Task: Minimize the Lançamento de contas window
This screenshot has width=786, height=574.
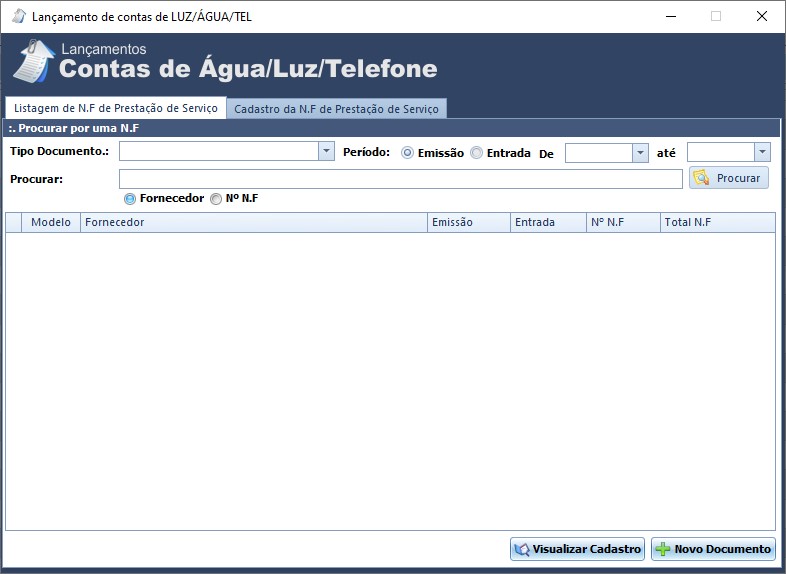Action: [x=671, y=16]
